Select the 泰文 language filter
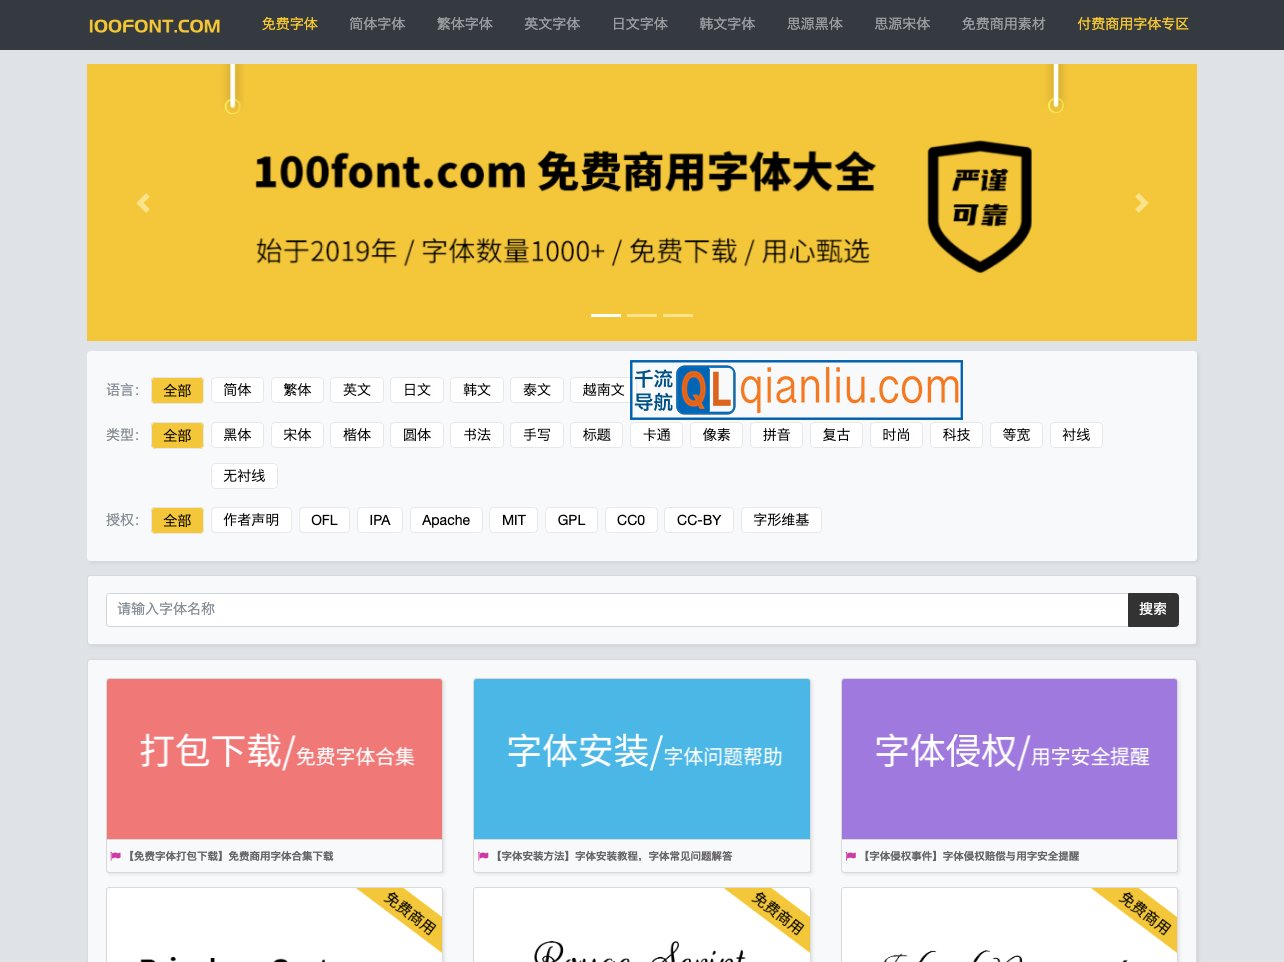The height and width of the screenshot is (962, 1284). 537,390
